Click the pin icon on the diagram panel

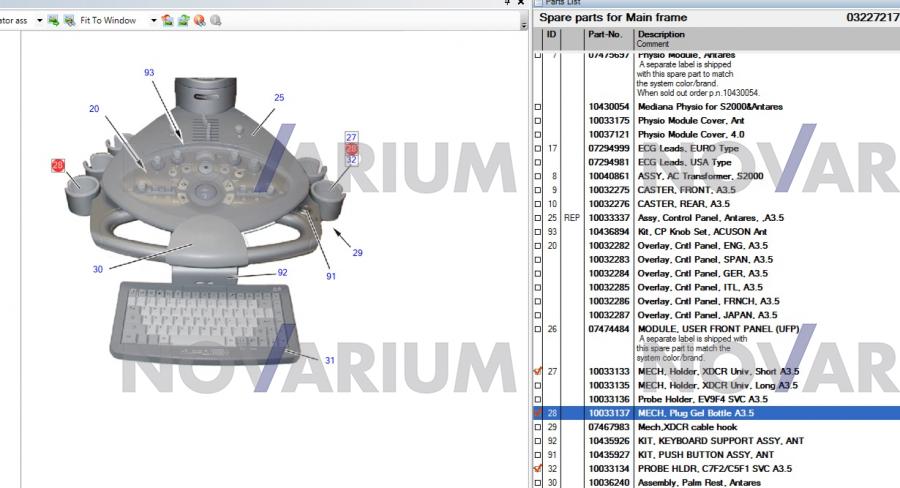point(507,4)
